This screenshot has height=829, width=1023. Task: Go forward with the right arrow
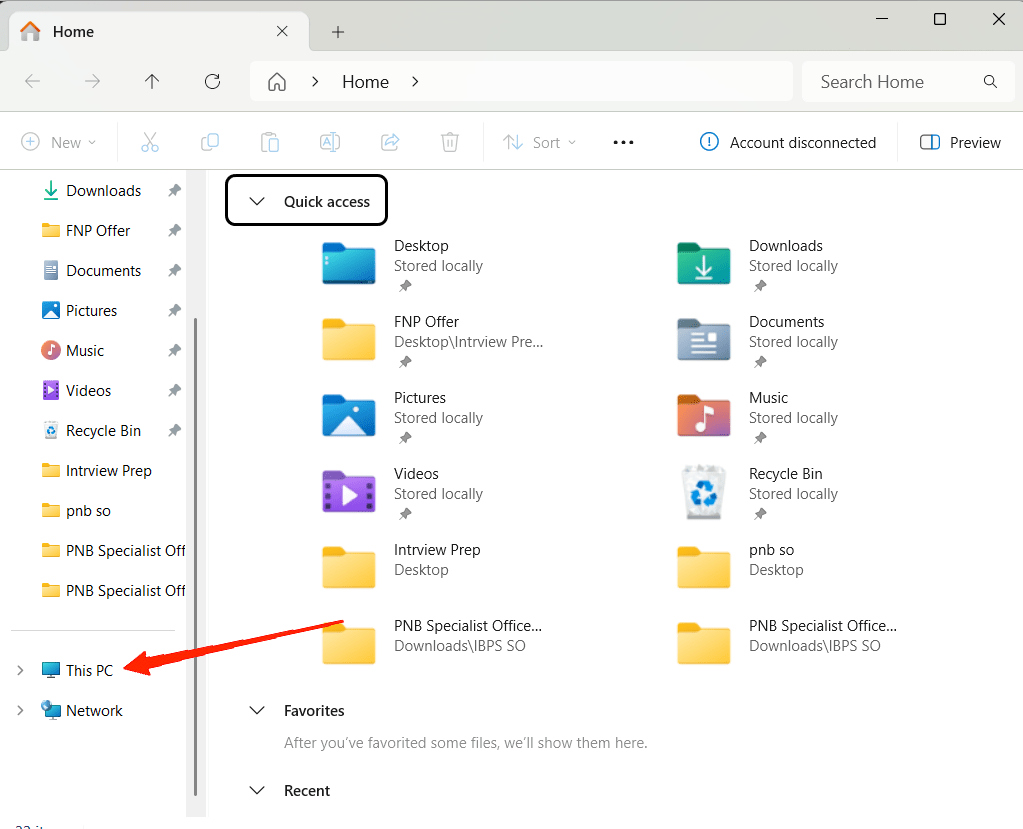tap(93, 82)
